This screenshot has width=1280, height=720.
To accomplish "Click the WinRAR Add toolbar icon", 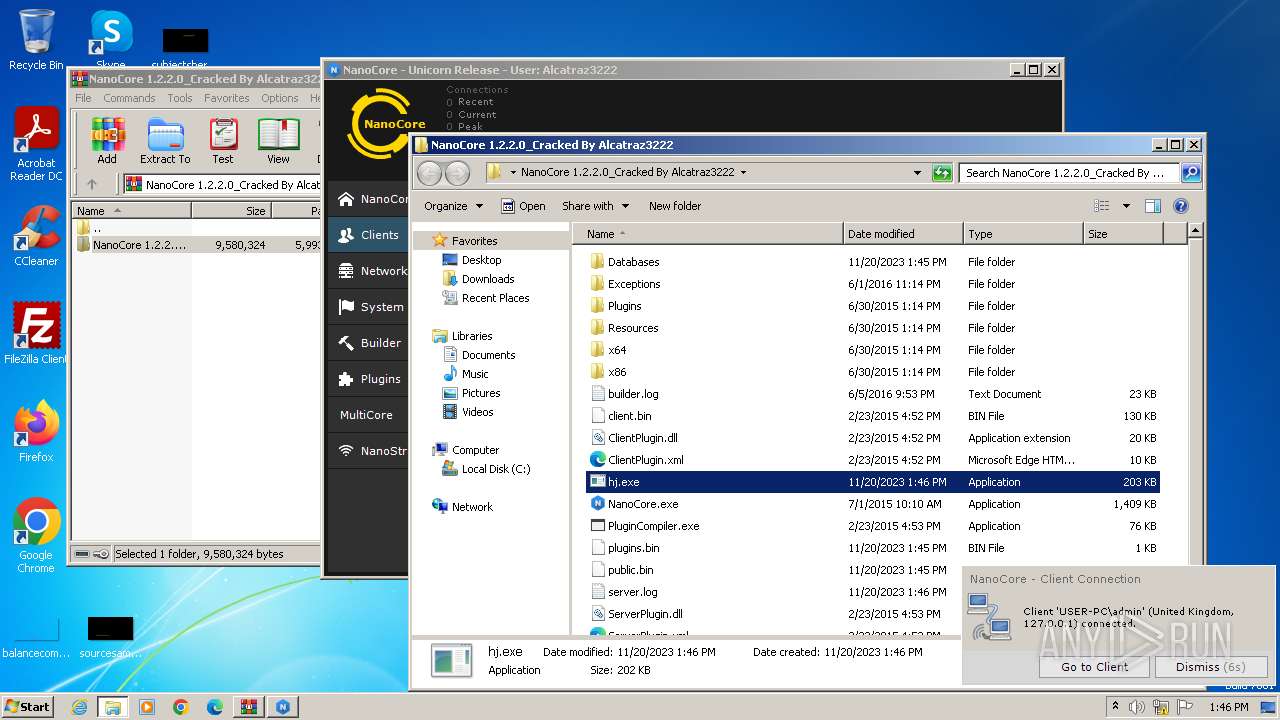I will tap(107, 141).
